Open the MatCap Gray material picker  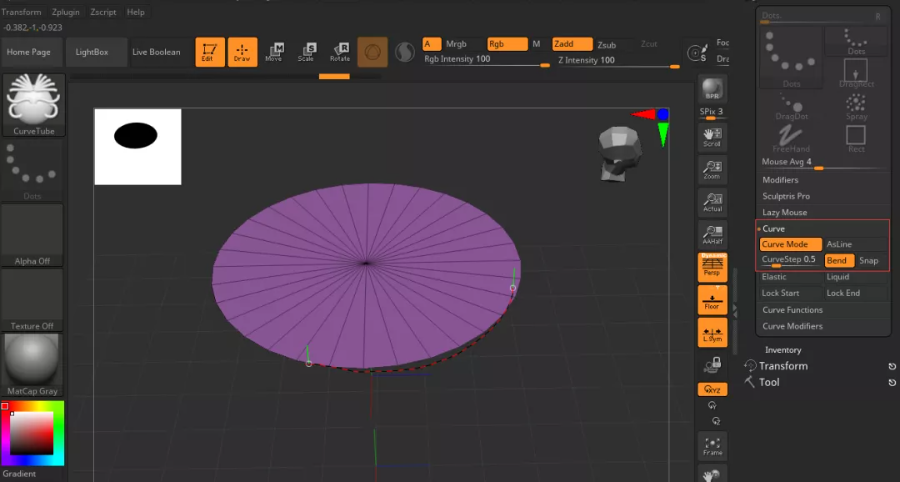[x=32, y=365]
